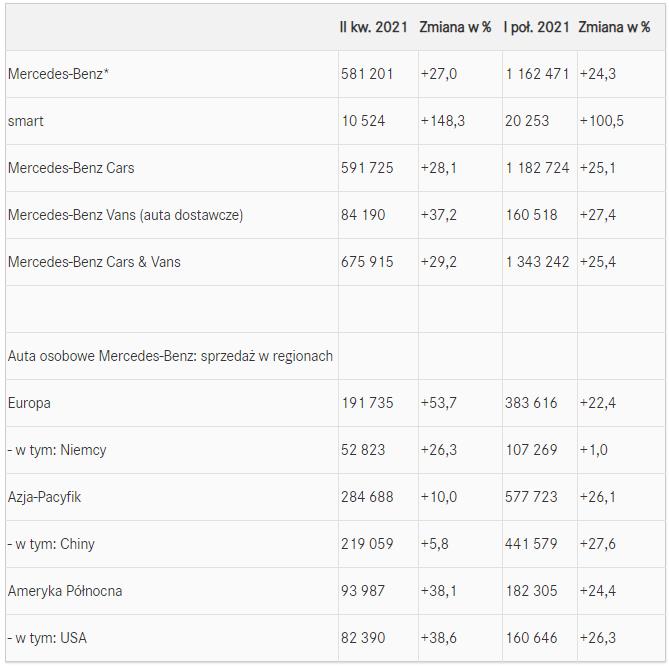Screen dimensions: 669x668
Task: Click the "- w tym: USA" cell
Action: [x=47, y=638]
